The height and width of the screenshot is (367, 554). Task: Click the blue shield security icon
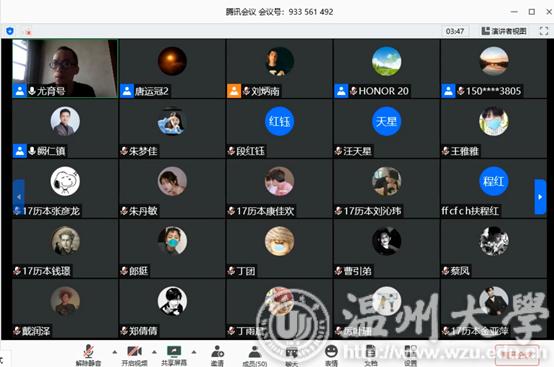pyautogui.click(x=10, y=31)
